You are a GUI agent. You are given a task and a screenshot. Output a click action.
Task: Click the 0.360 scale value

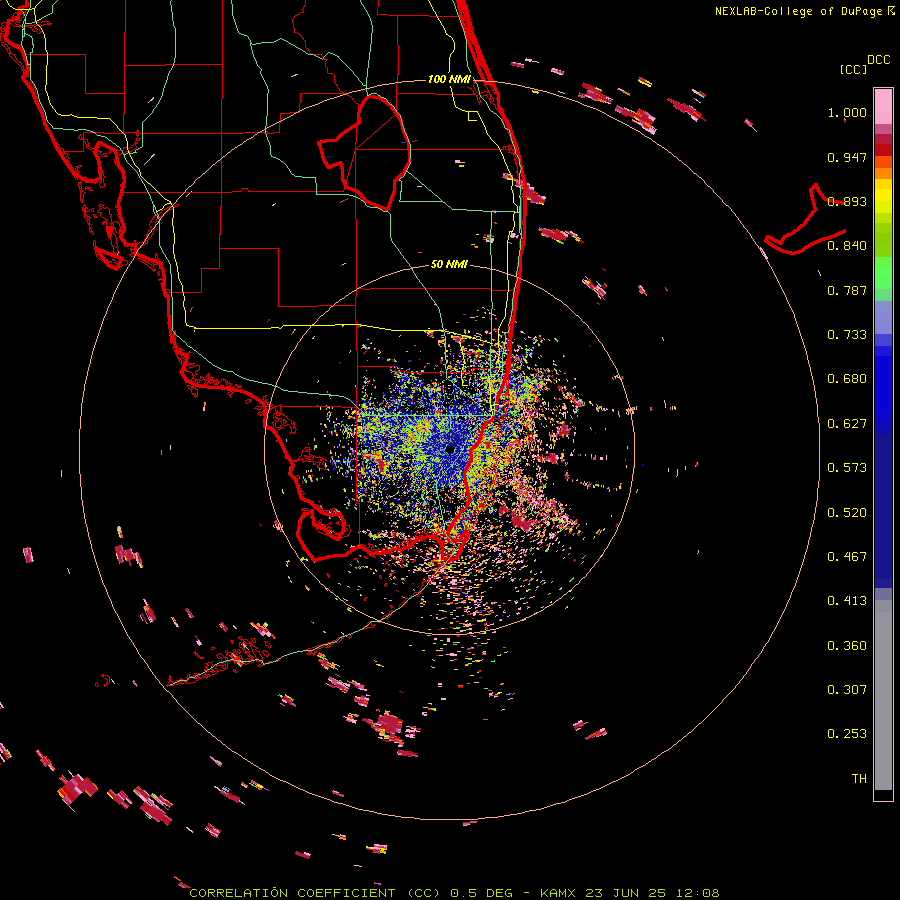click(847, 646)
